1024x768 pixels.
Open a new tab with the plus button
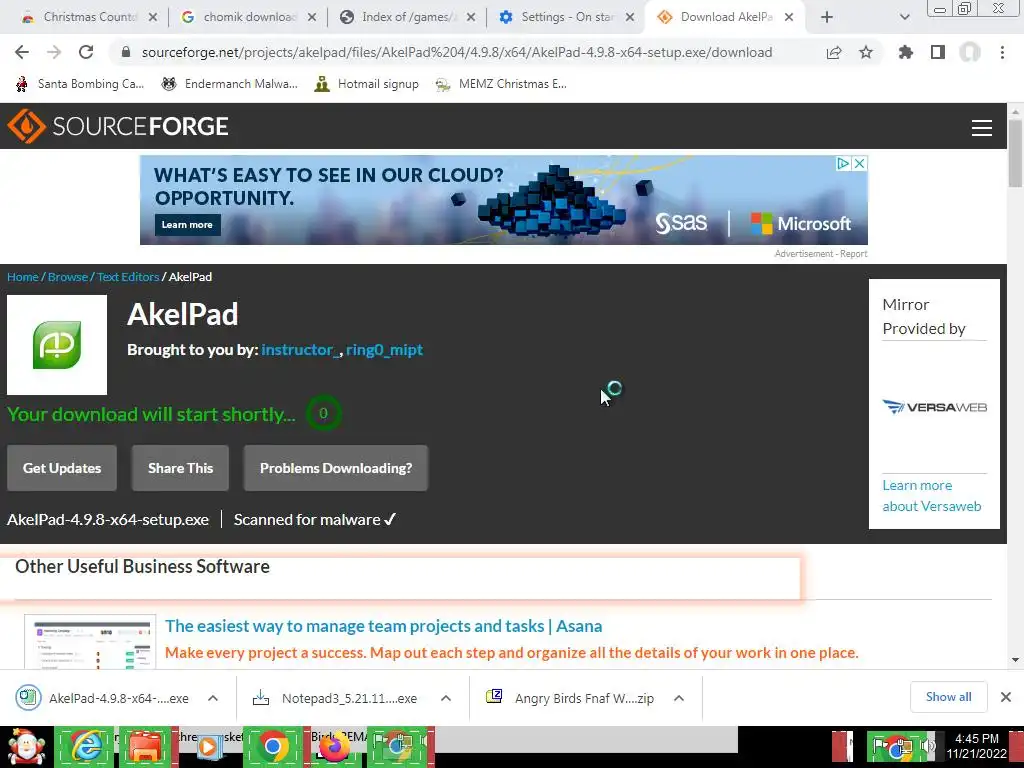(827, 17)
